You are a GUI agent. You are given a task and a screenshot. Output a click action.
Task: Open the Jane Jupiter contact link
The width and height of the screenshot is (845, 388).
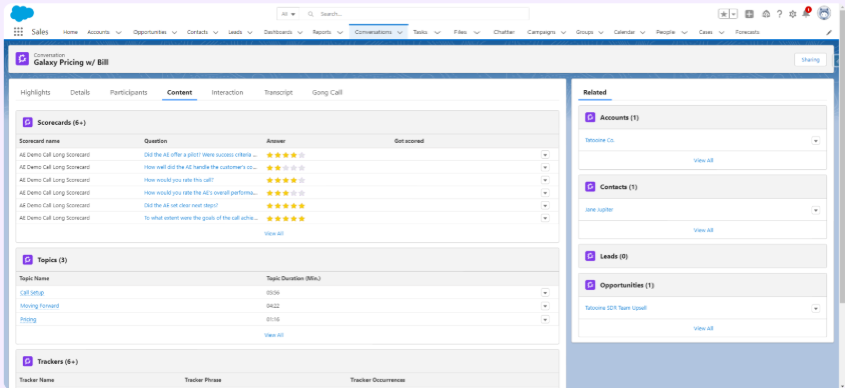tap(599, 210)
